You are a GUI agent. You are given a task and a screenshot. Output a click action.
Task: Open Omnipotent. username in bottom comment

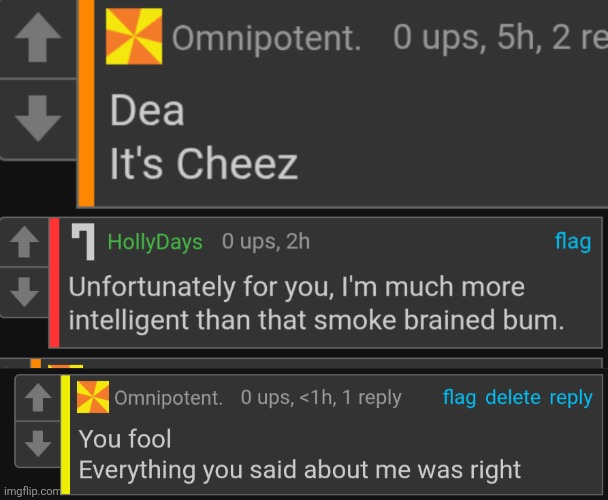coord(168,398)
